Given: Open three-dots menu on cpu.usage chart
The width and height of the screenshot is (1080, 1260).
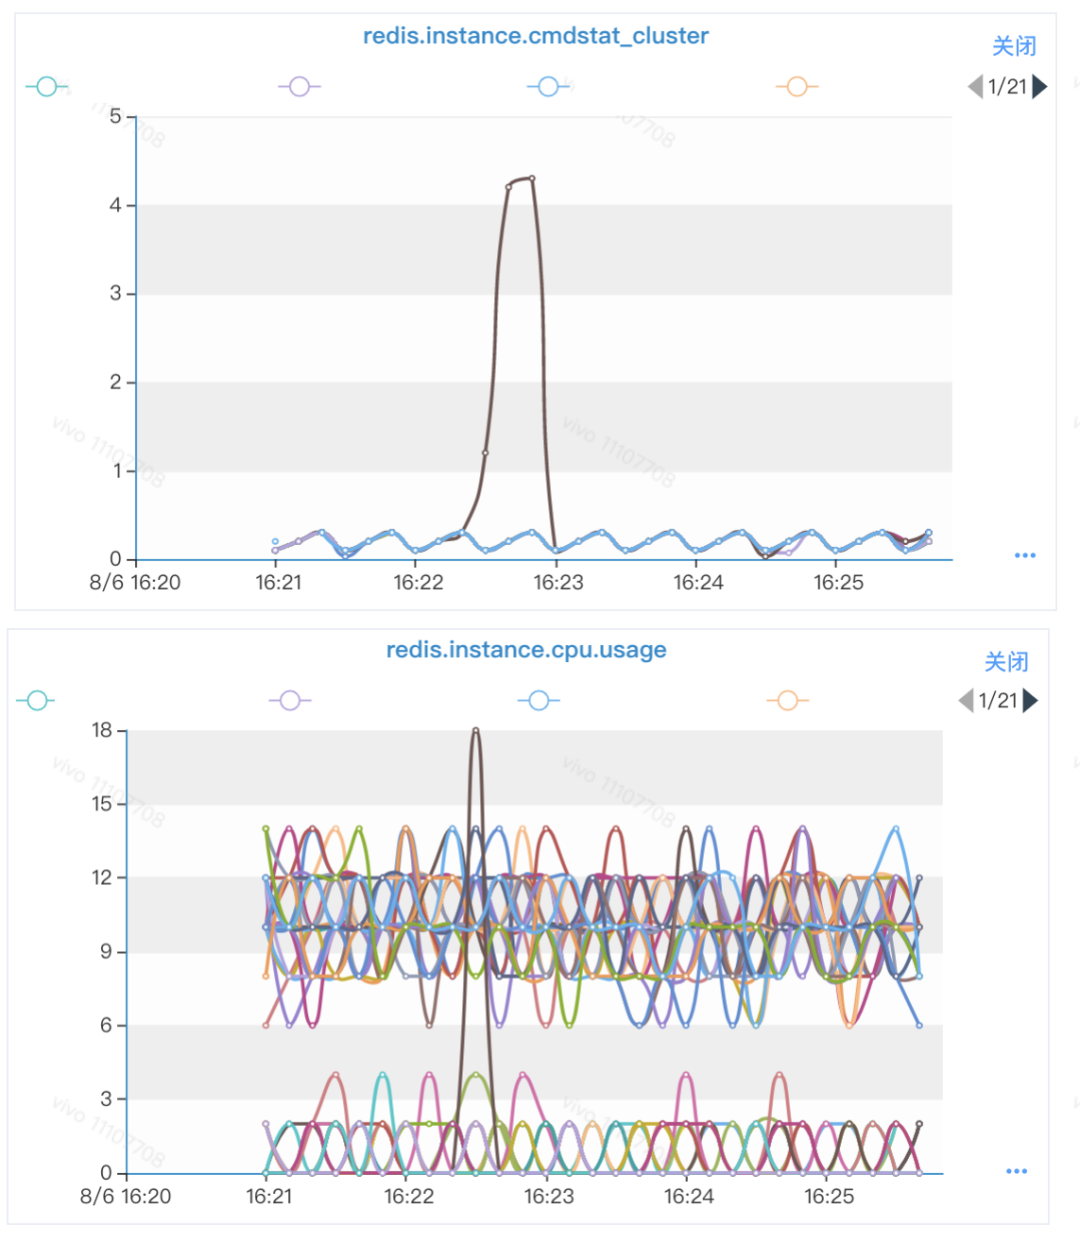Looking at the screenshot, I should (x=1017, y=1171).
